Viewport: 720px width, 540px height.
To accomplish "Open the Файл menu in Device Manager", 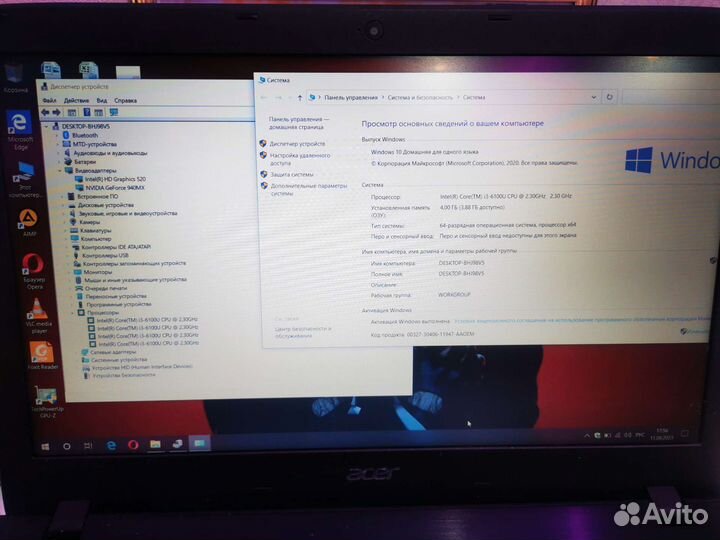I will (x=49, y=100).
